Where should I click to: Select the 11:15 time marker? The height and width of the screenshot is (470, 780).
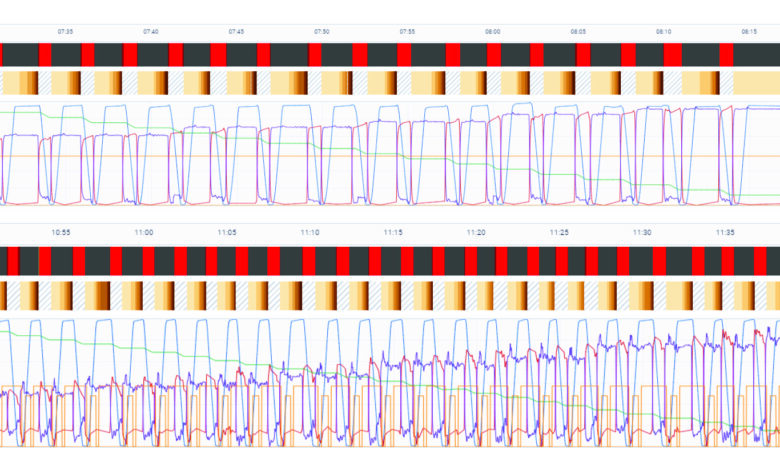coord(393,232)
